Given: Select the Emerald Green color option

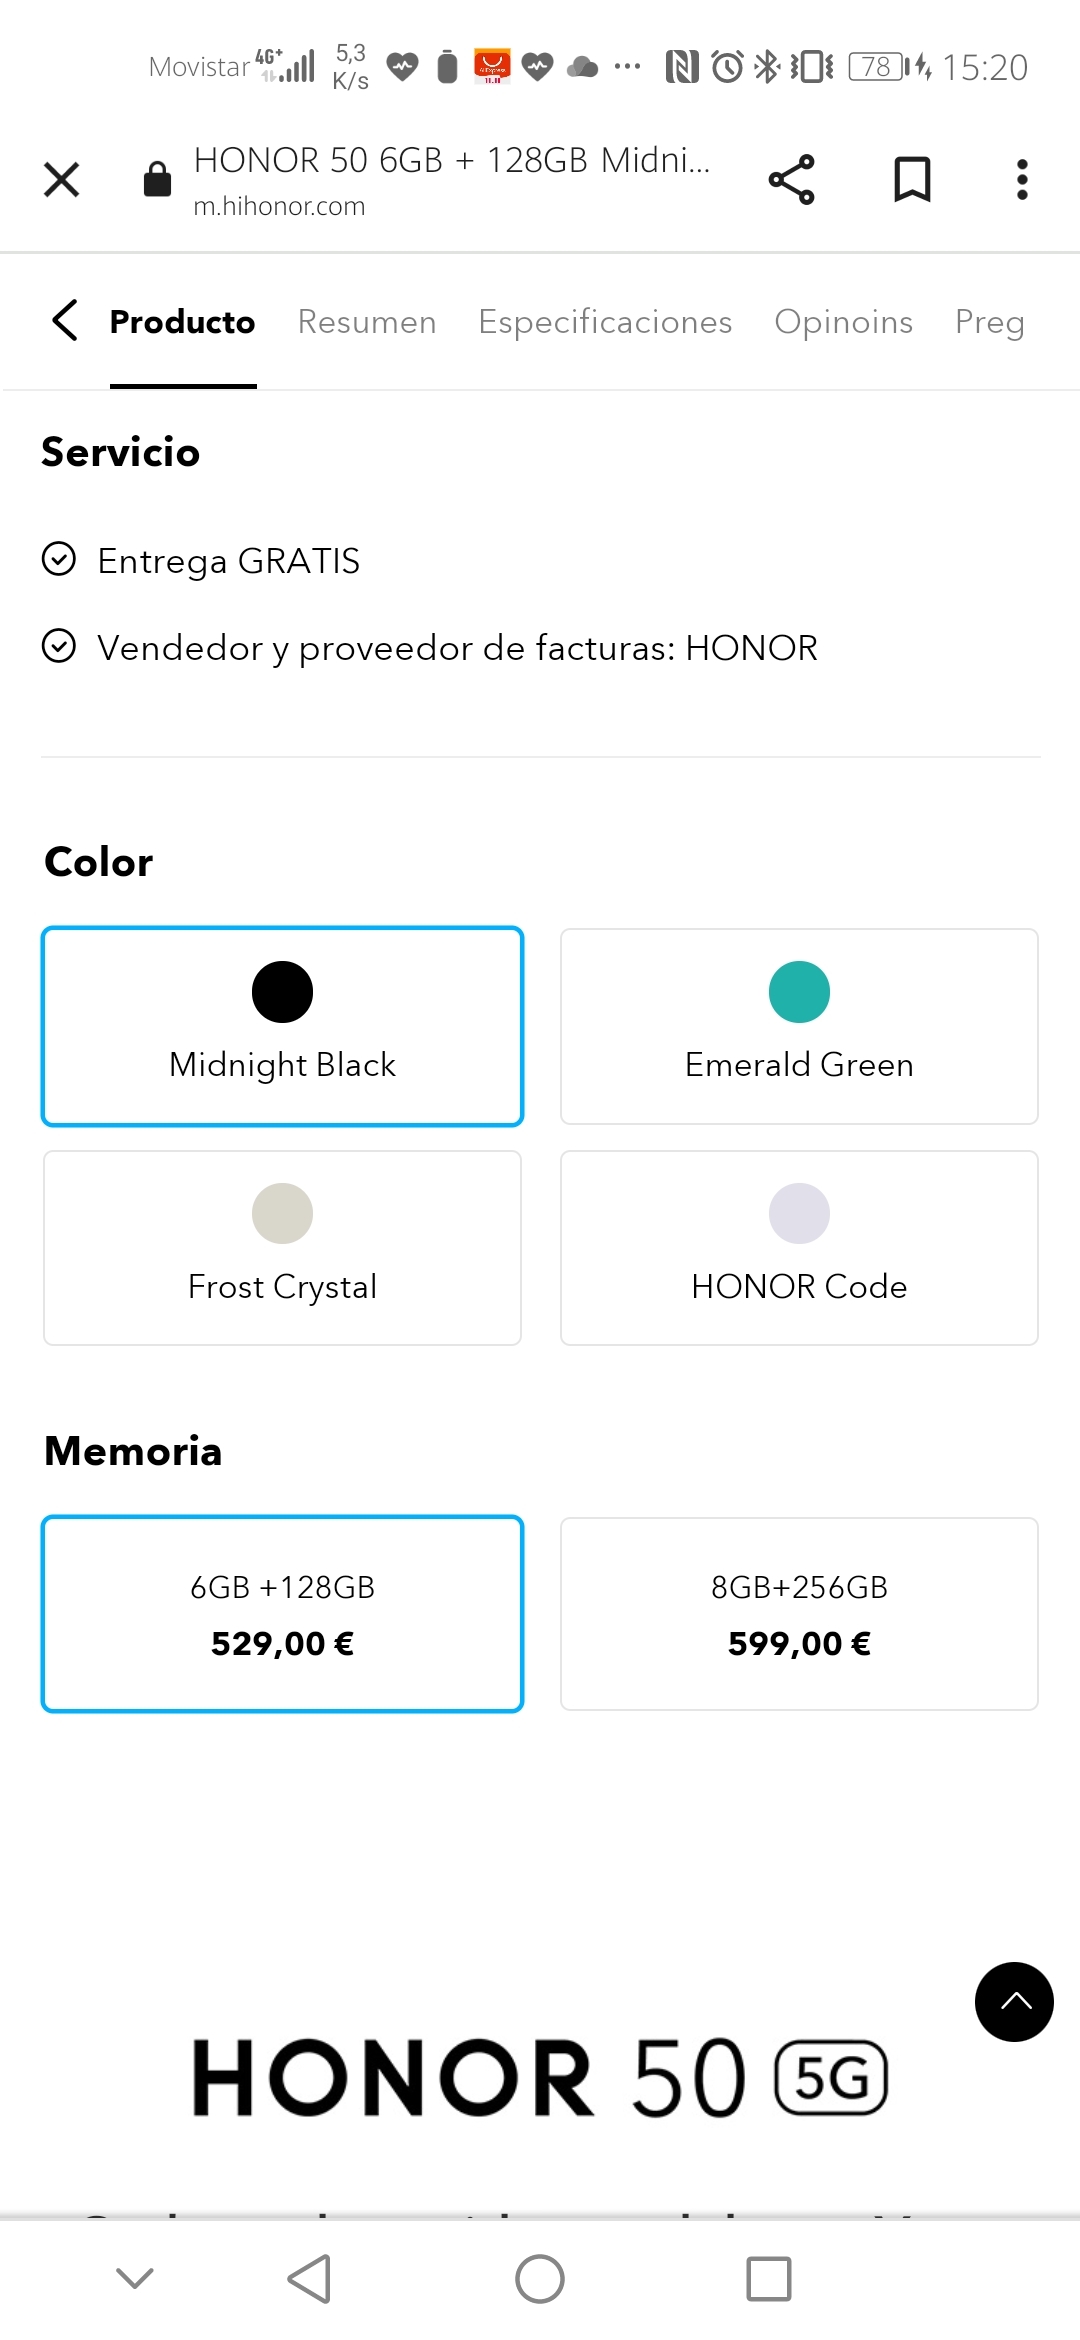Looking at the screenshot, I should point(798,1026).
